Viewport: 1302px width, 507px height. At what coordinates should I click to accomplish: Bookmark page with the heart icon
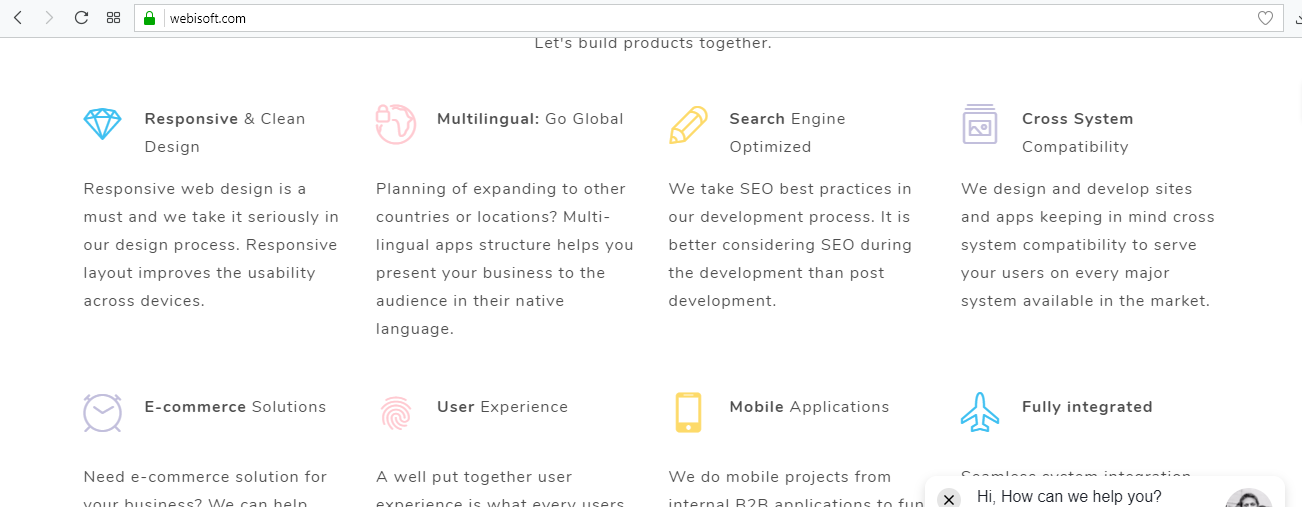(1265, 18)
